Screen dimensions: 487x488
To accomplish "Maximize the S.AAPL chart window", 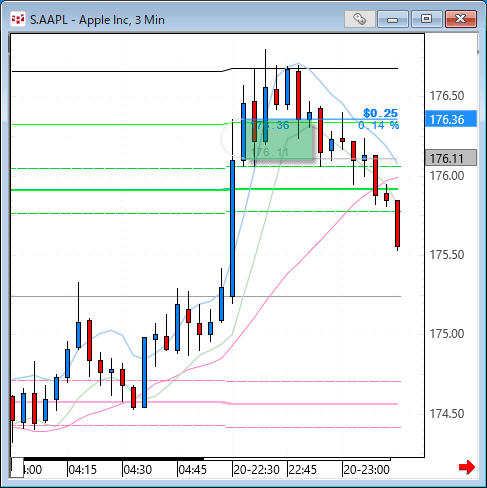I will coord(427,19).
